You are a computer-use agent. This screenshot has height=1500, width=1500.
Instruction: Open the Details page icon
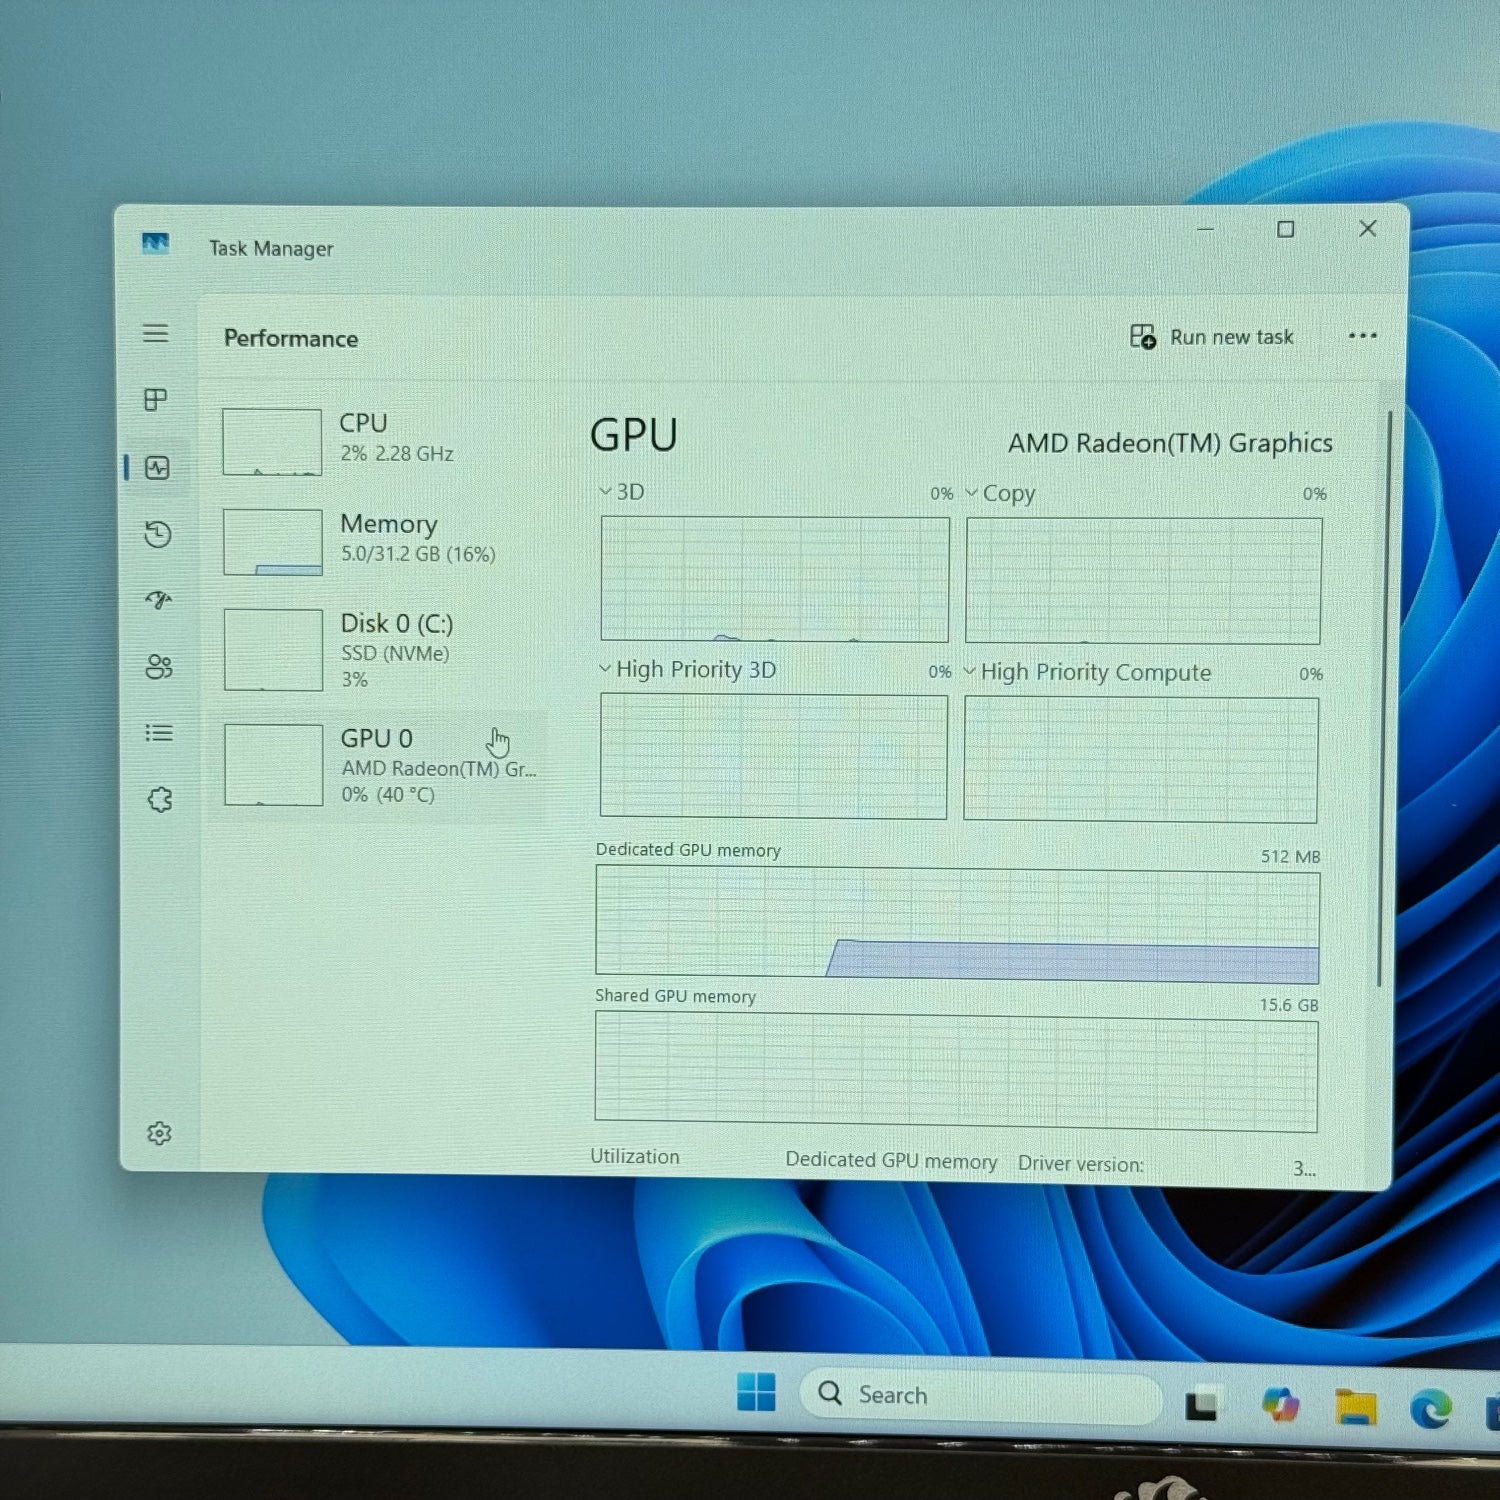click(159, 733)
